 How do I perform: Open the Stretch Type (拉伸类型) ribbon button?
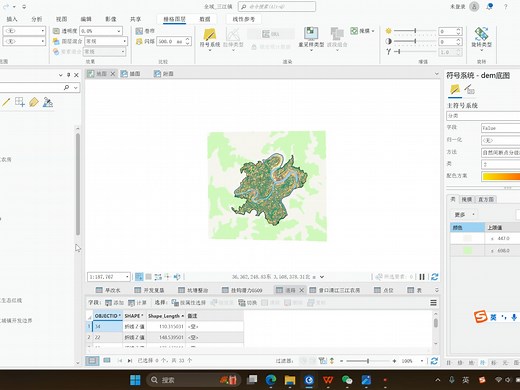(233, 38)
